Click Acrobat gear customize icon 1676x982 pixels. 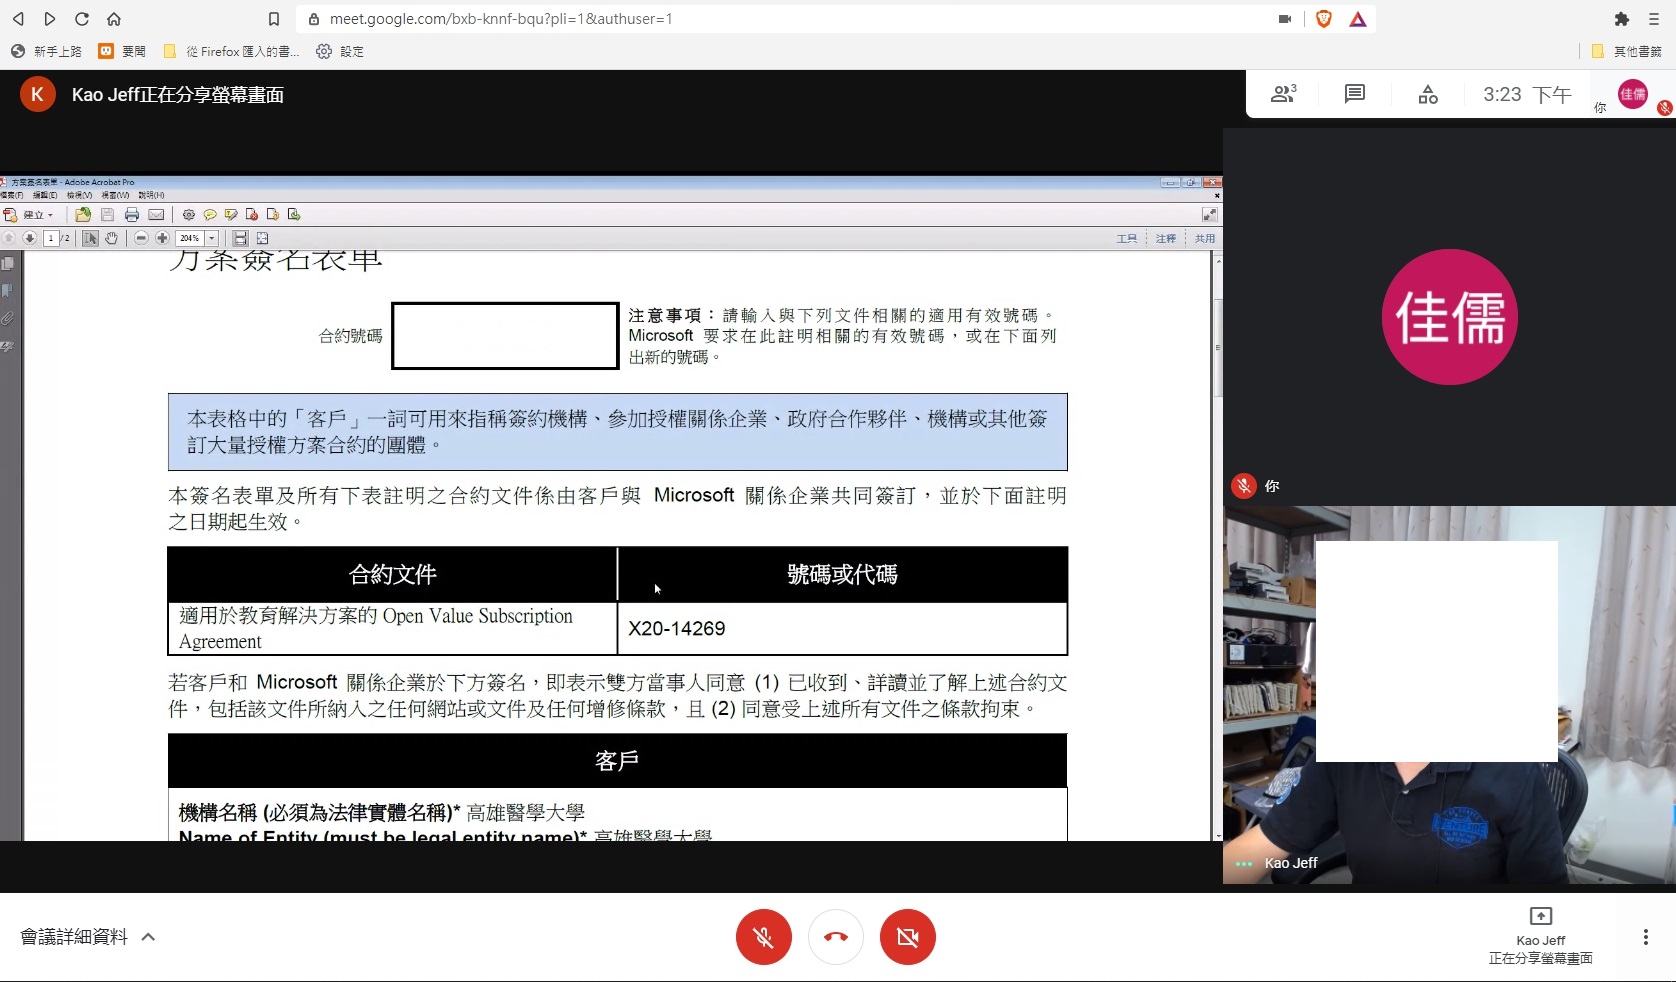pyautogui.click(x=189, y=214)
